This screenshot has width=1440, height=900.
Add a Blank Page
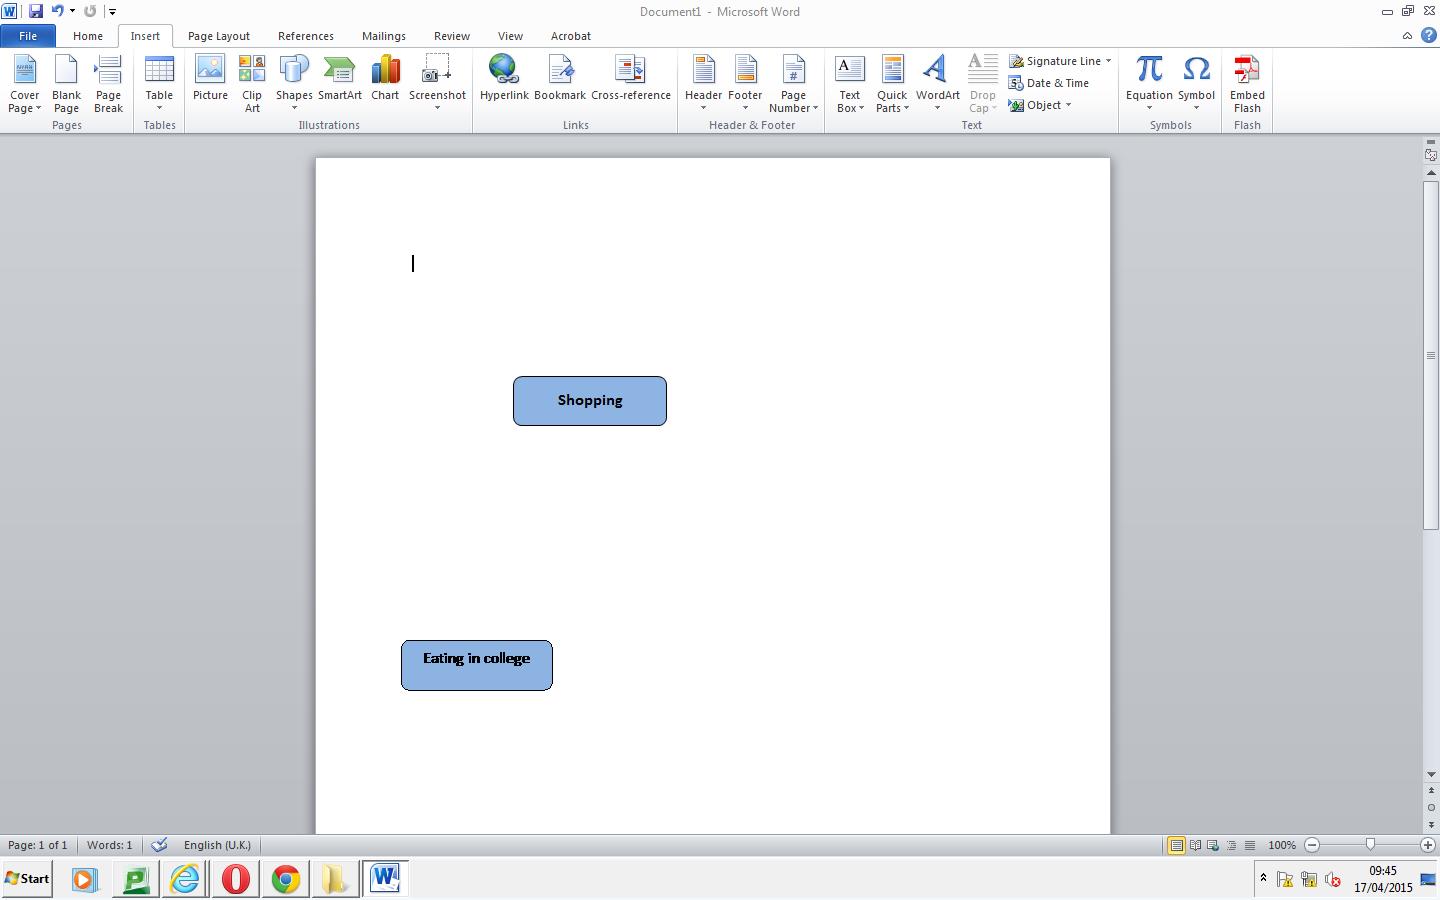pyautogui.click(x=66, y=84)
